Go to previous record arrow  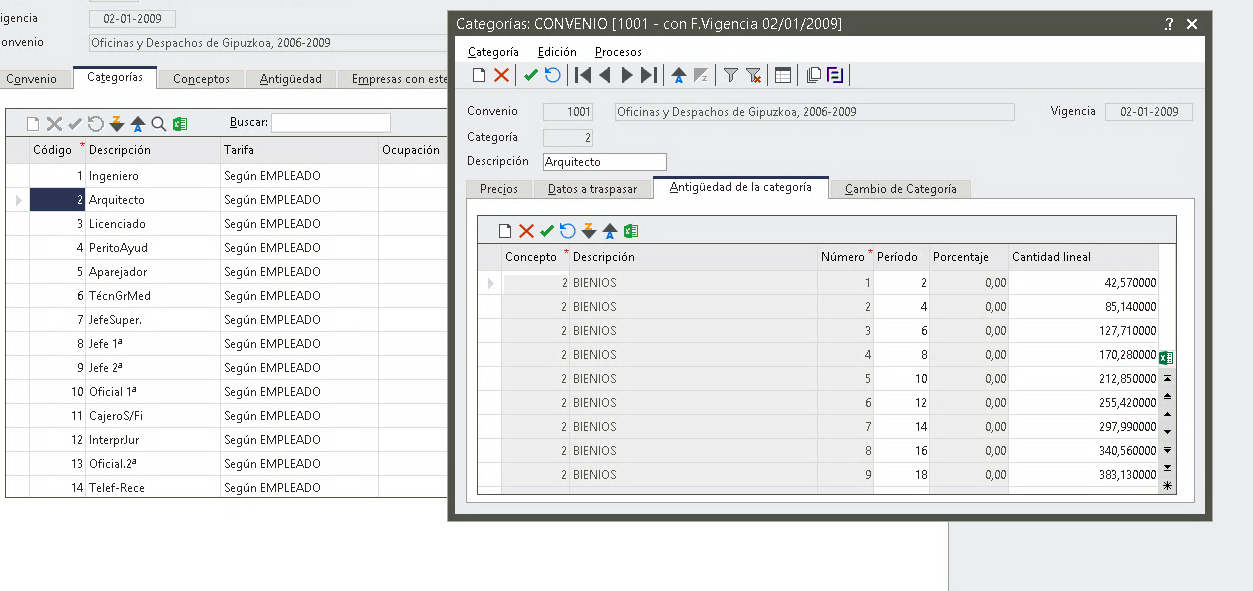pyautogui.click(x=605, y=75)
